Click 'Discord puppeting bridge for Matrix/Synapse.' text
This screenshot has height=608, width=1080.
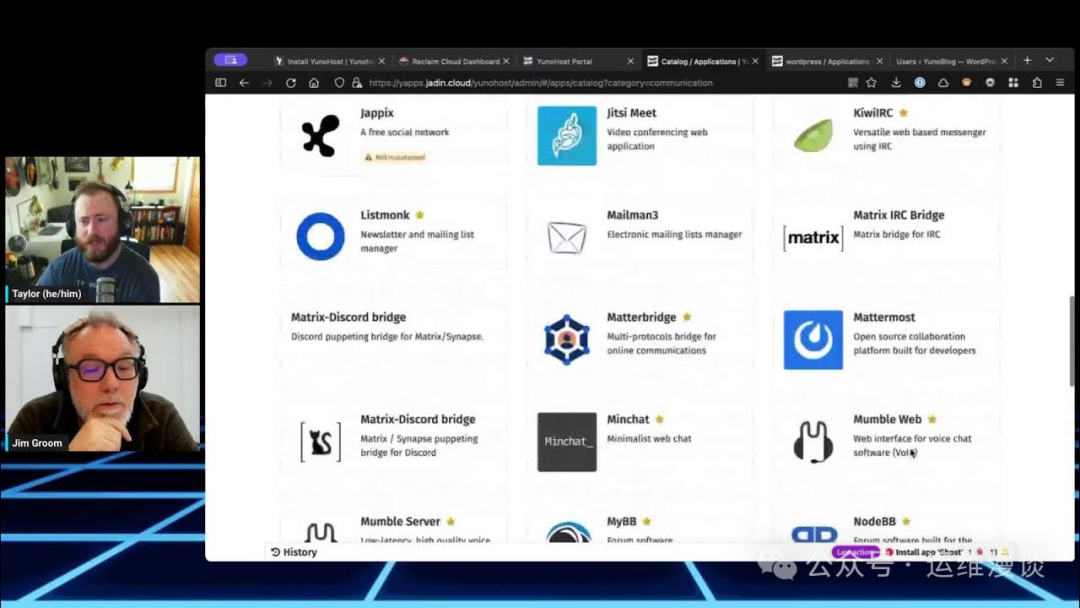coord(387,337)
